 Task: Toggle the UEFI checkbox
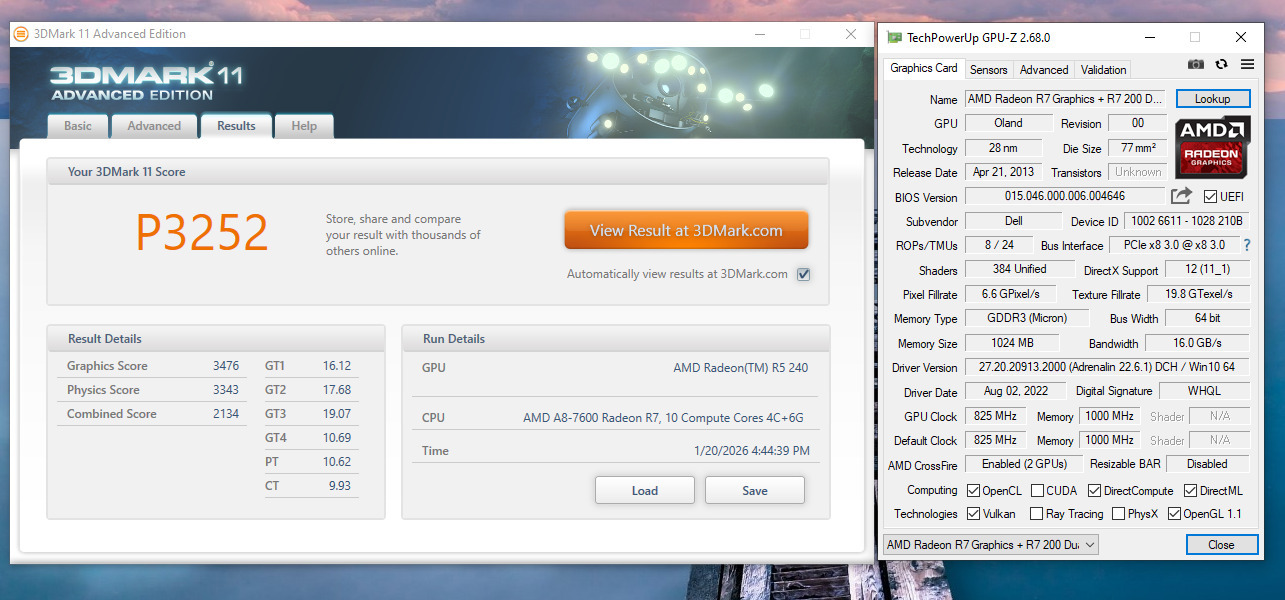pos(1210,197)
